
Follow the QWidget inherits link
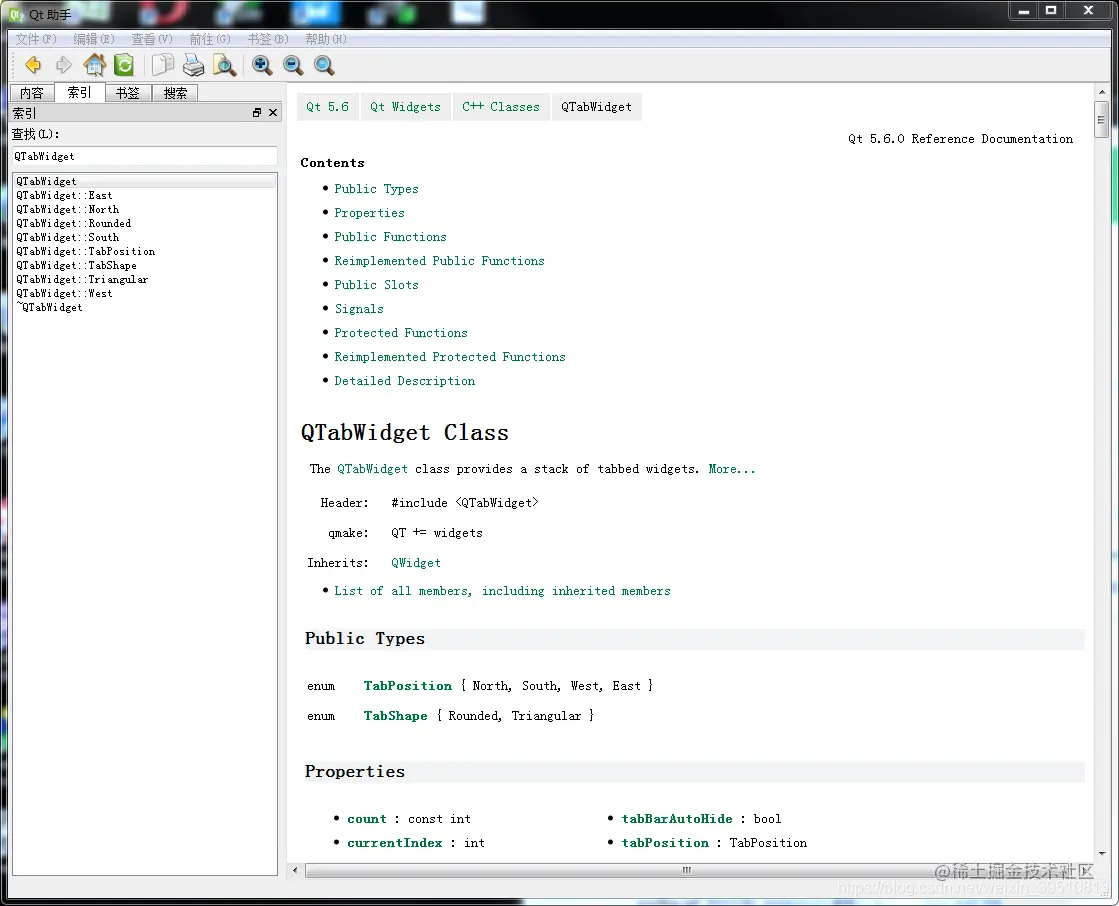coord(416,563)
